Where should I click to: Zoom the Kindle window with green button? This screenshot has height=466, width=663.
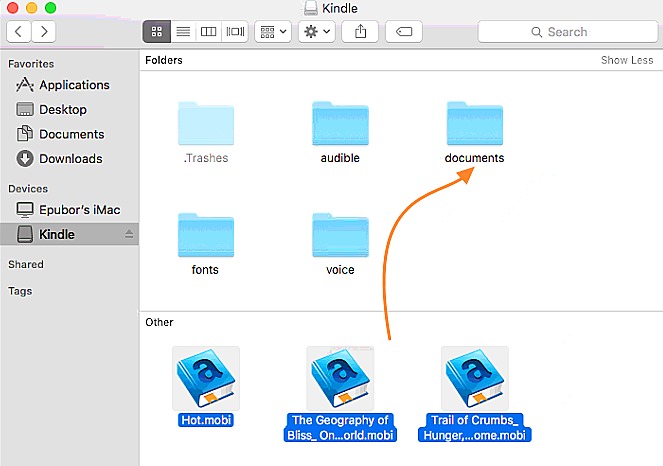pyautogui.click(x=50, y=8)
